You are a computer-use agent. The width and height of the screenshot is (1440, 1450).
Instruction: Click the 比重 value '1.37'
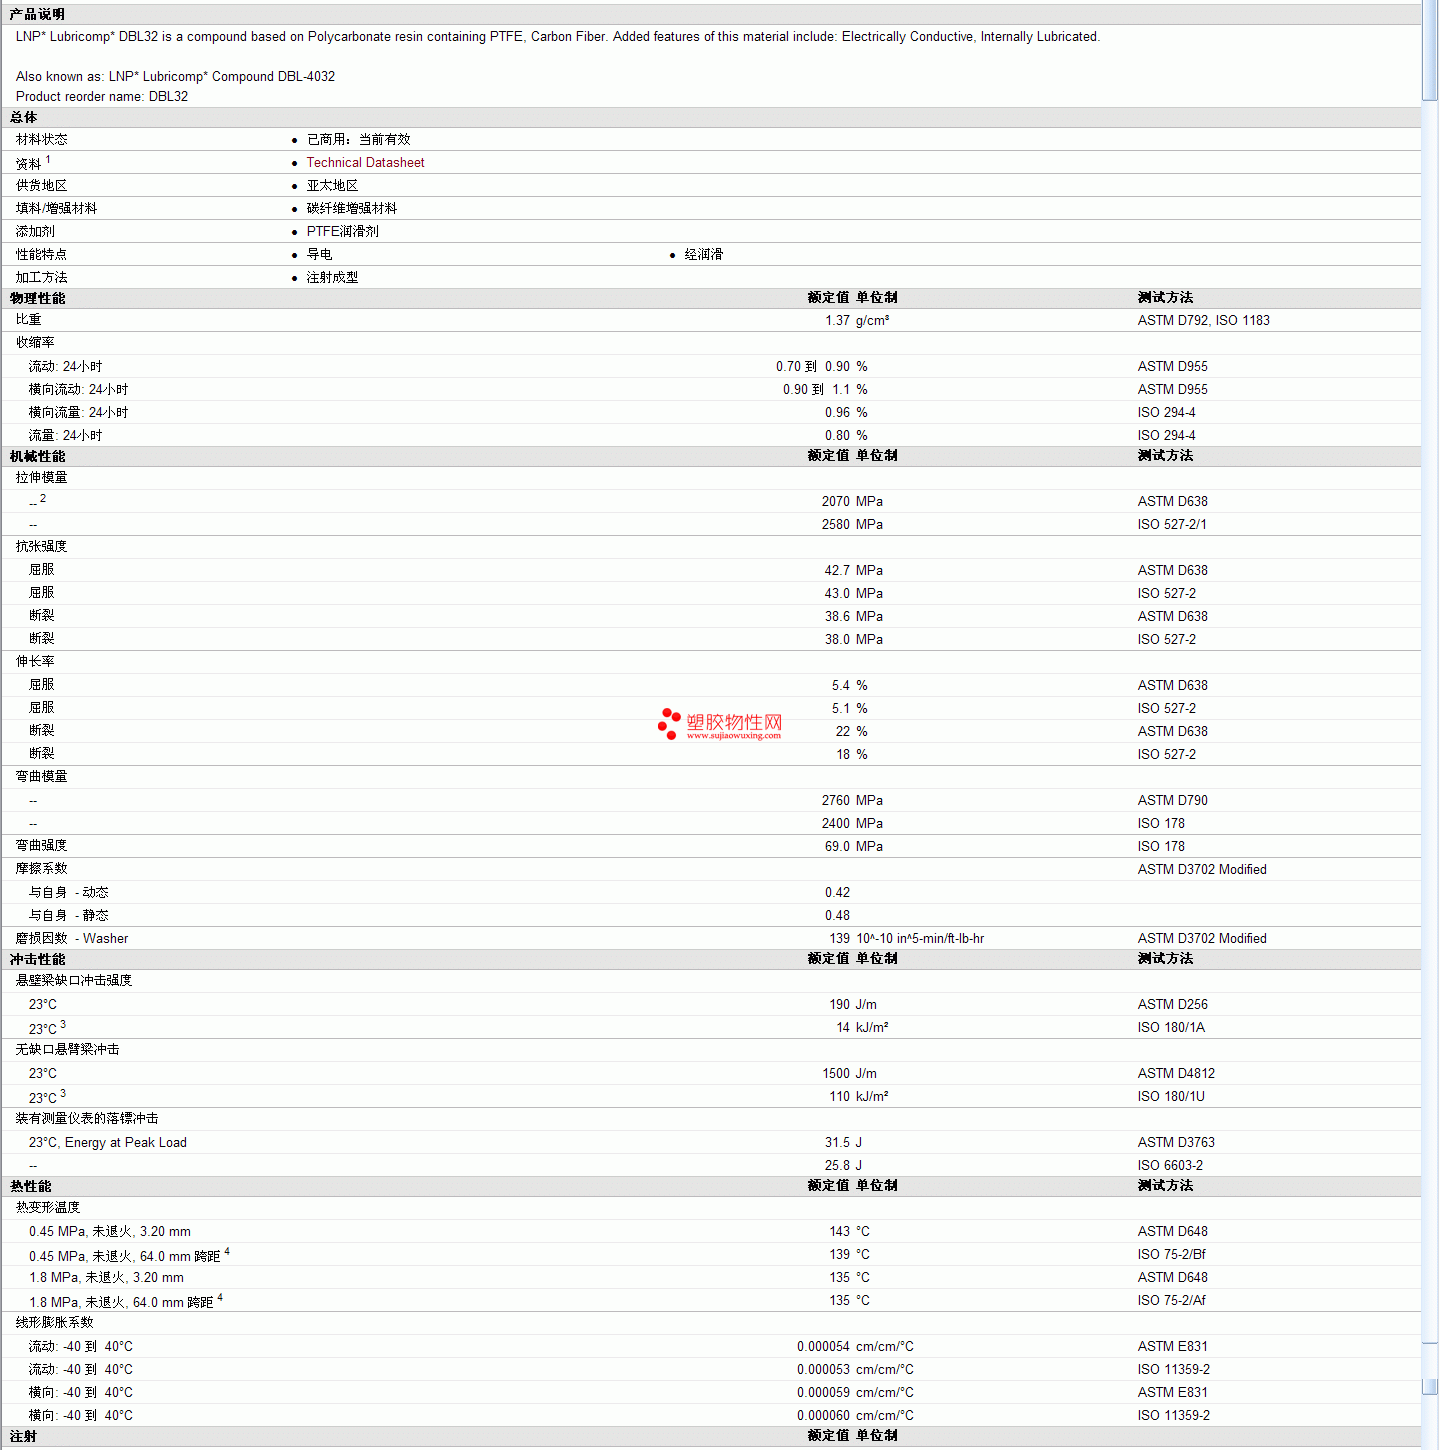(x=837, y=320)
